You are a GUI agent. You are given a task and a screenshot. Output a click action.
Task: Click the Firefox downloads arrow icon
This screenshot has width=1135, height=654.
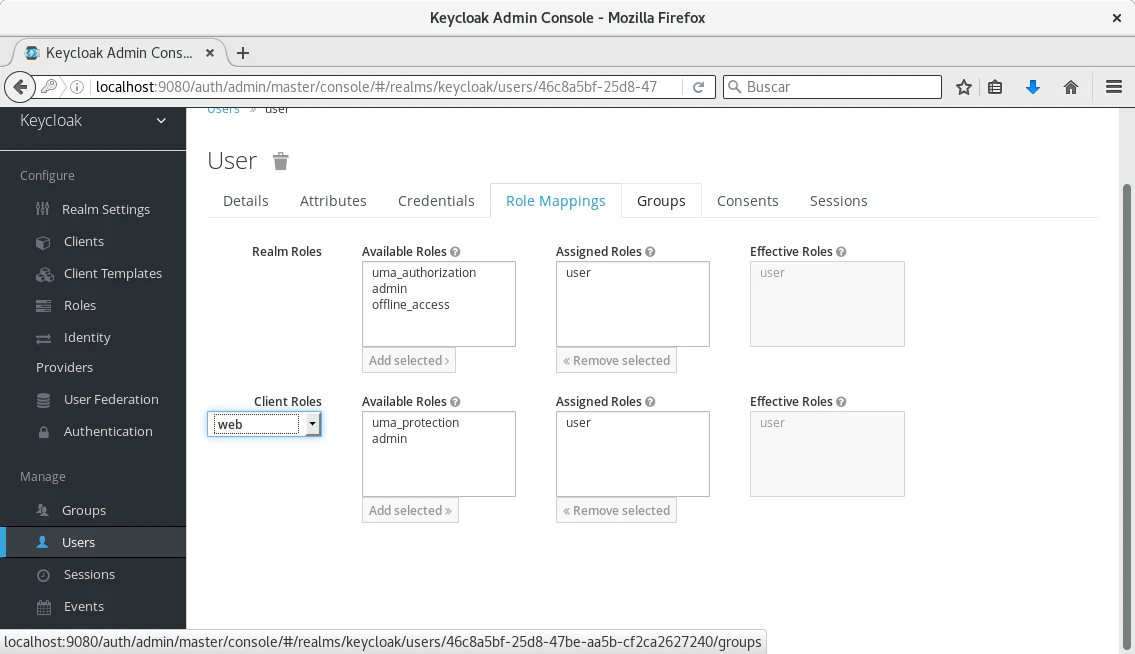[1033, 87]
